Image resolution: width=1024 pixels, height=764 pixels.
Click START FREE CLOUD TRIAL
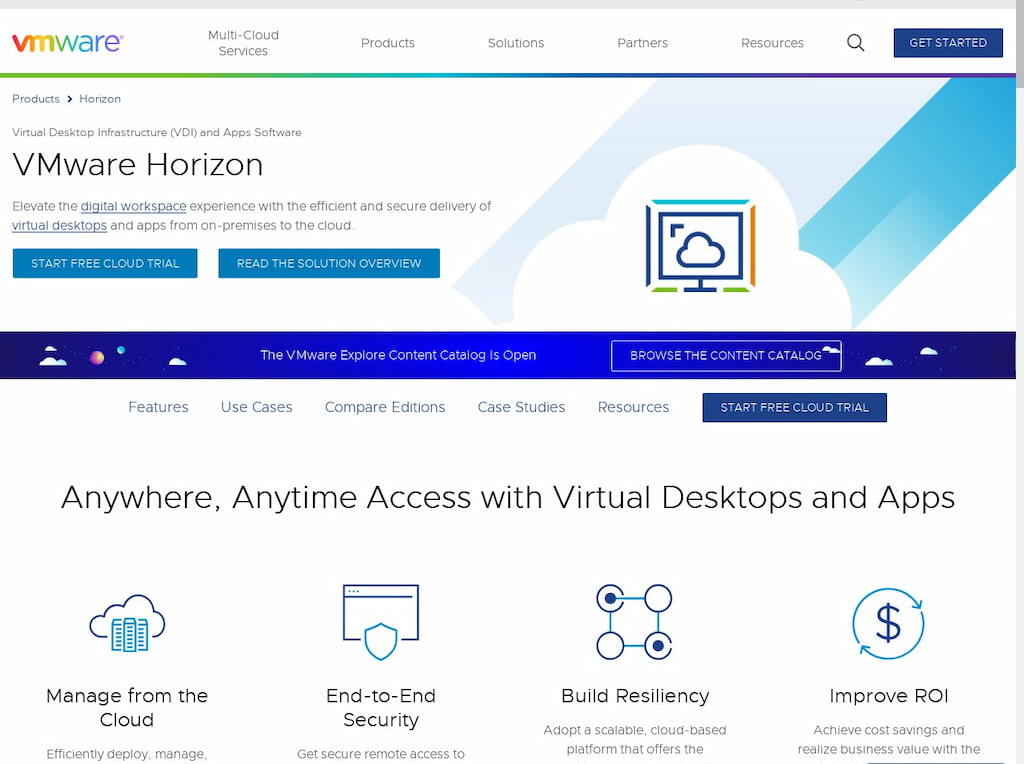point(104,263)
